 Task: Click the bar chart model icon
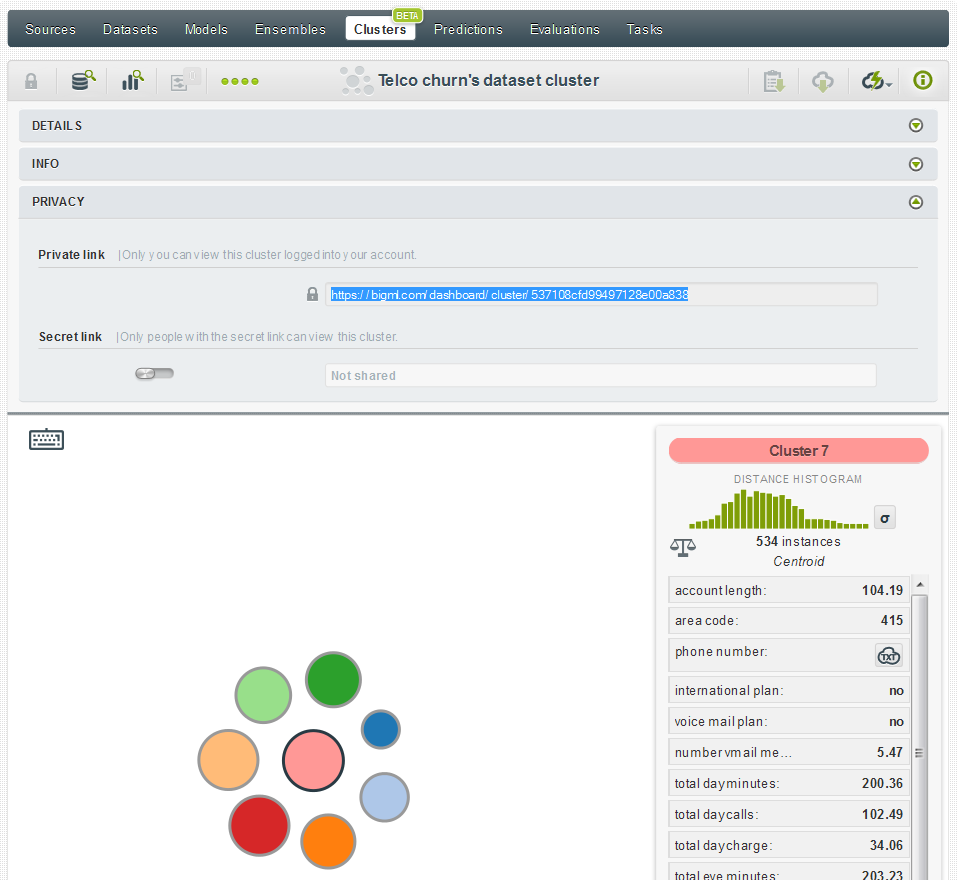tap(132, 81)
